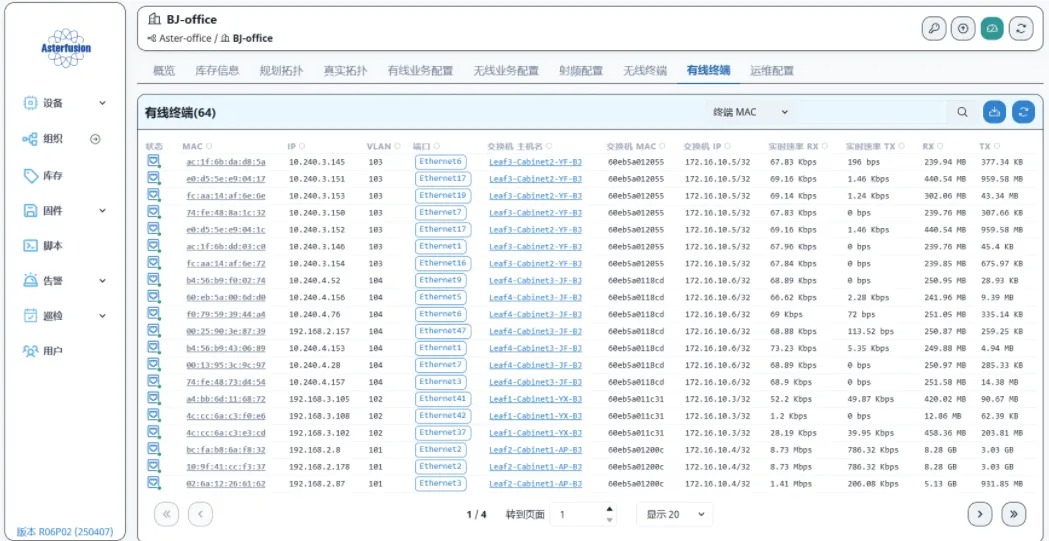Open the 终端 MAC filter dropdown
The image size is (1049, 541).
pos(751,112)
